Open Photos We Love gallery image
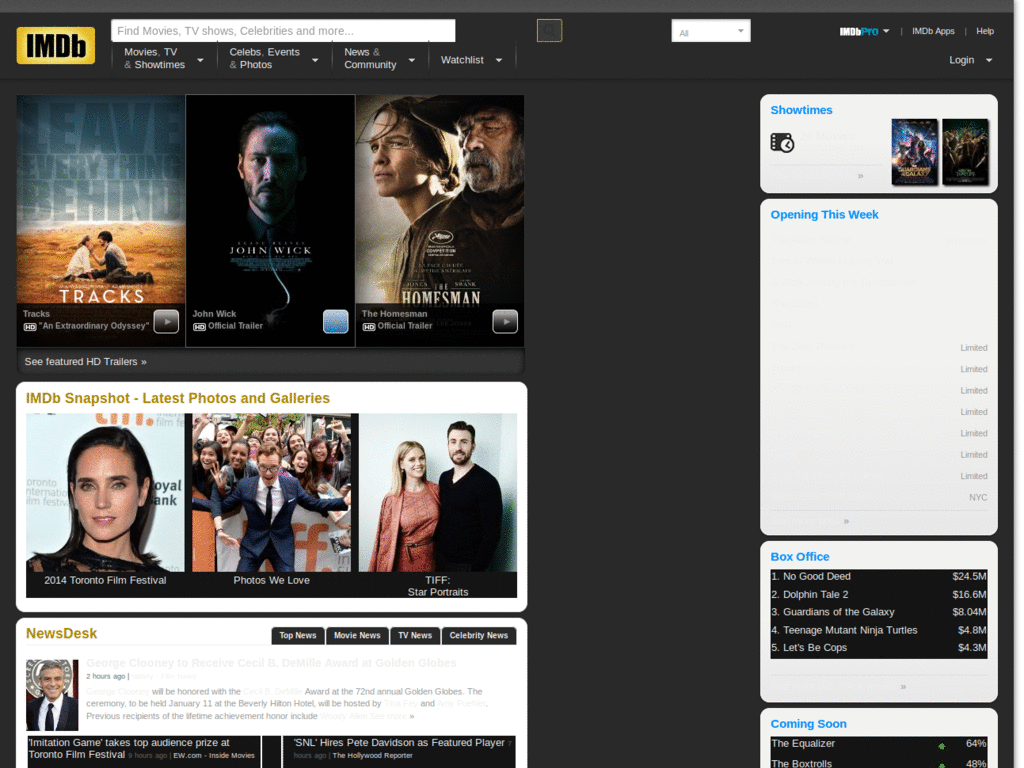The width and height of the screenshot is (1024, 768). pos(271,492)
